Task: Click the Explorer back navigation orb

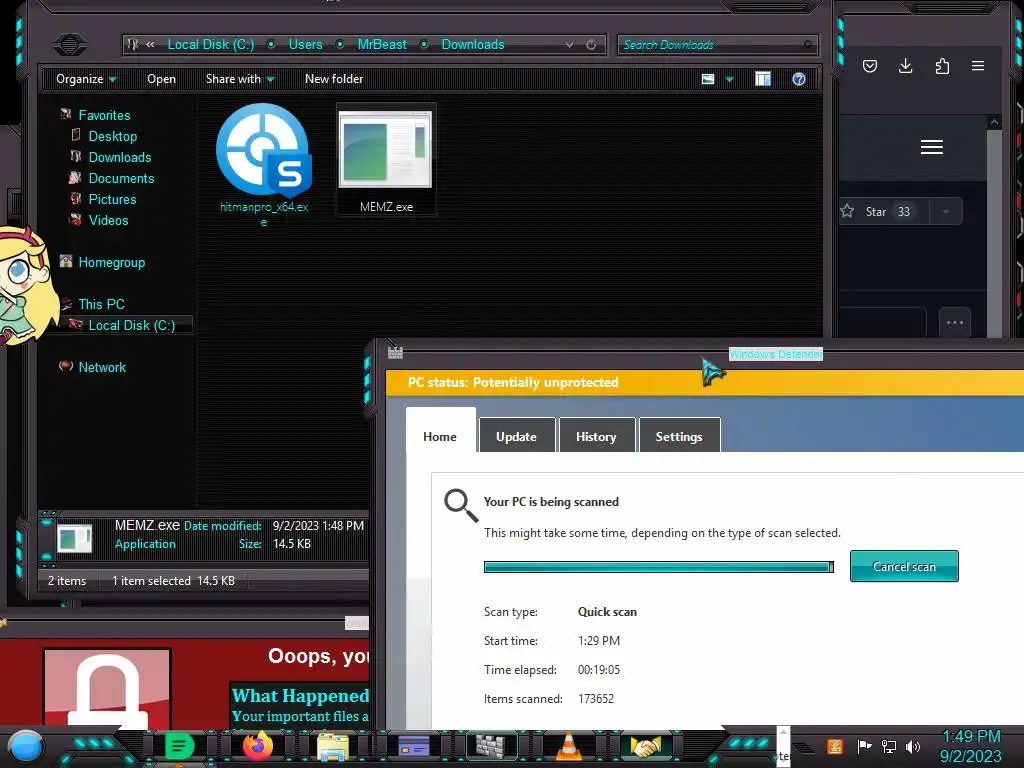Action: 70,44
